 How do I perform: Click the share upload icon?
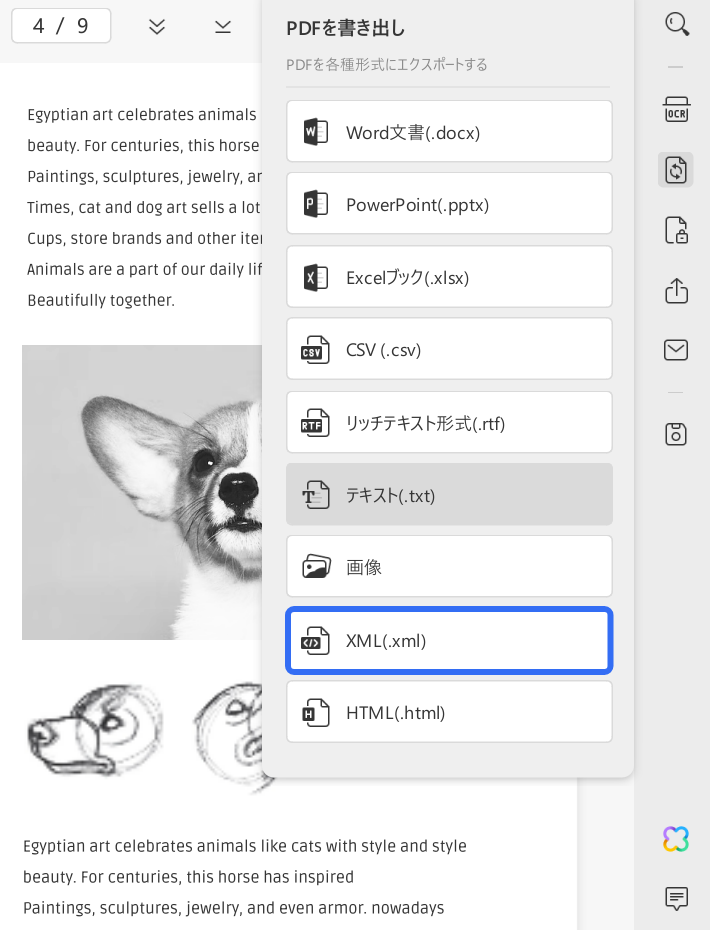(x=677, y=290)
